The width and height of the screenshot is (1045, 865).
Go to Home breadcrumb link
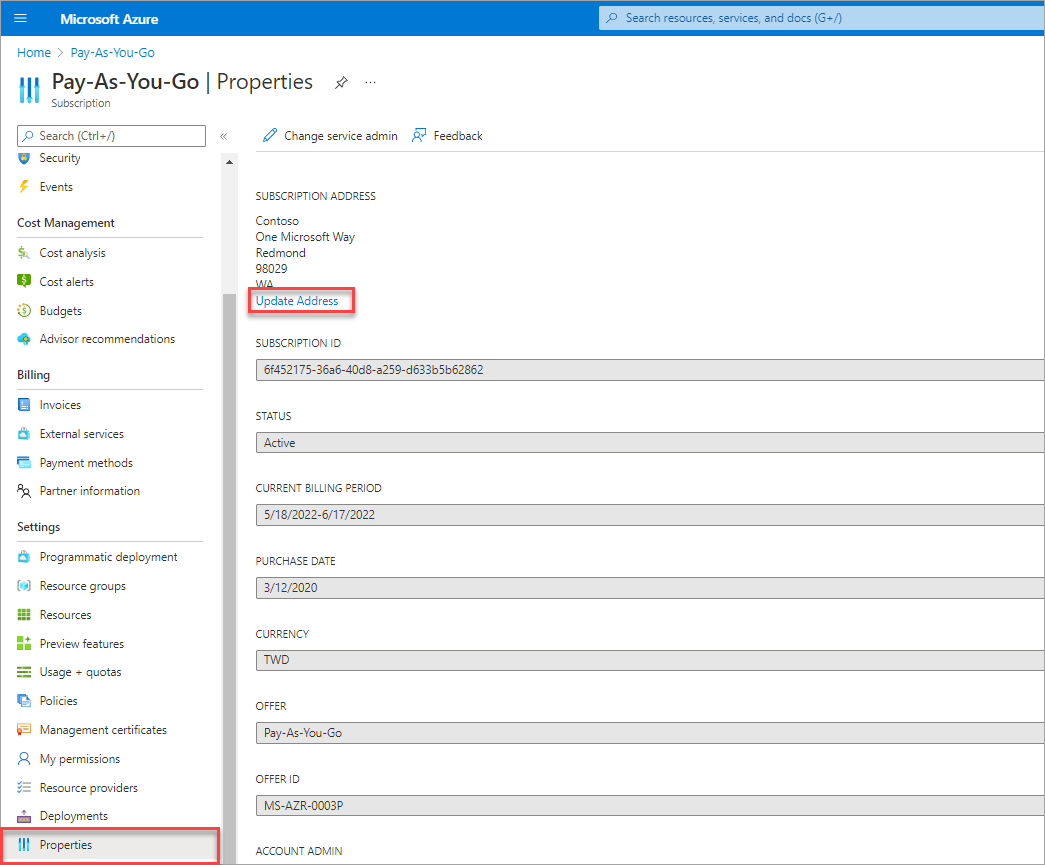point(34,53)
